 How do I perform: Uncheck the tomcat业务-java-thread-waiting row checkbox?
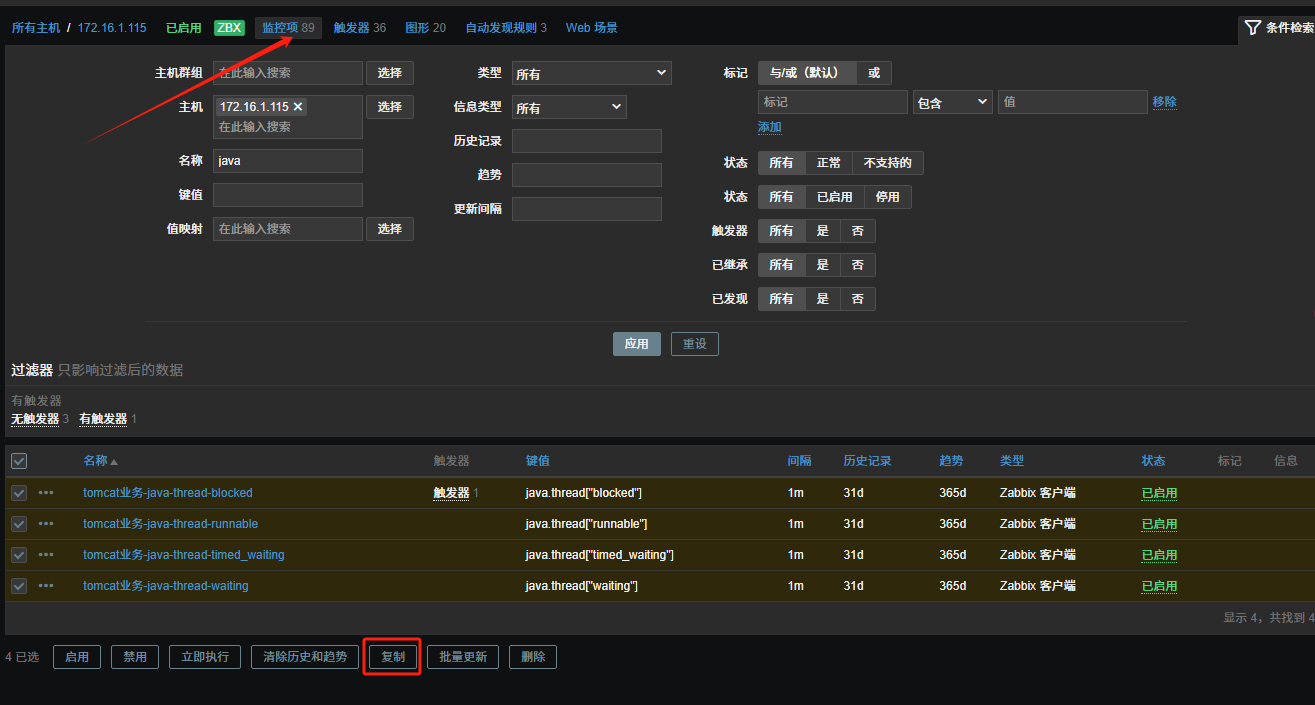(19, 586)
